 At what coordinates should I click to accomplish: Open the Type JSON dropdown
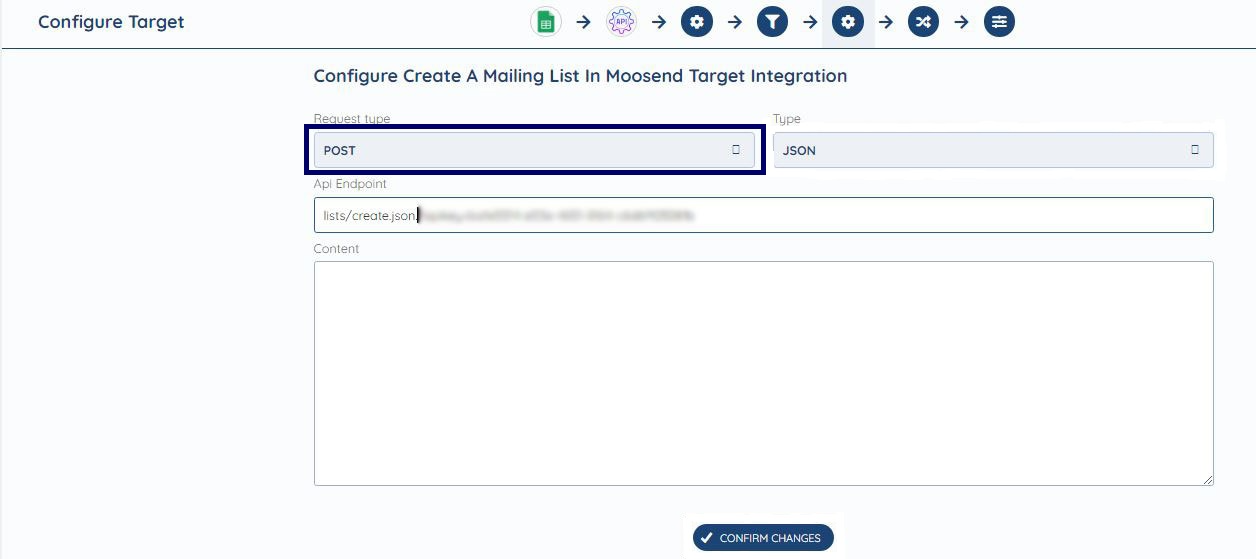click(x=993, y=150)
